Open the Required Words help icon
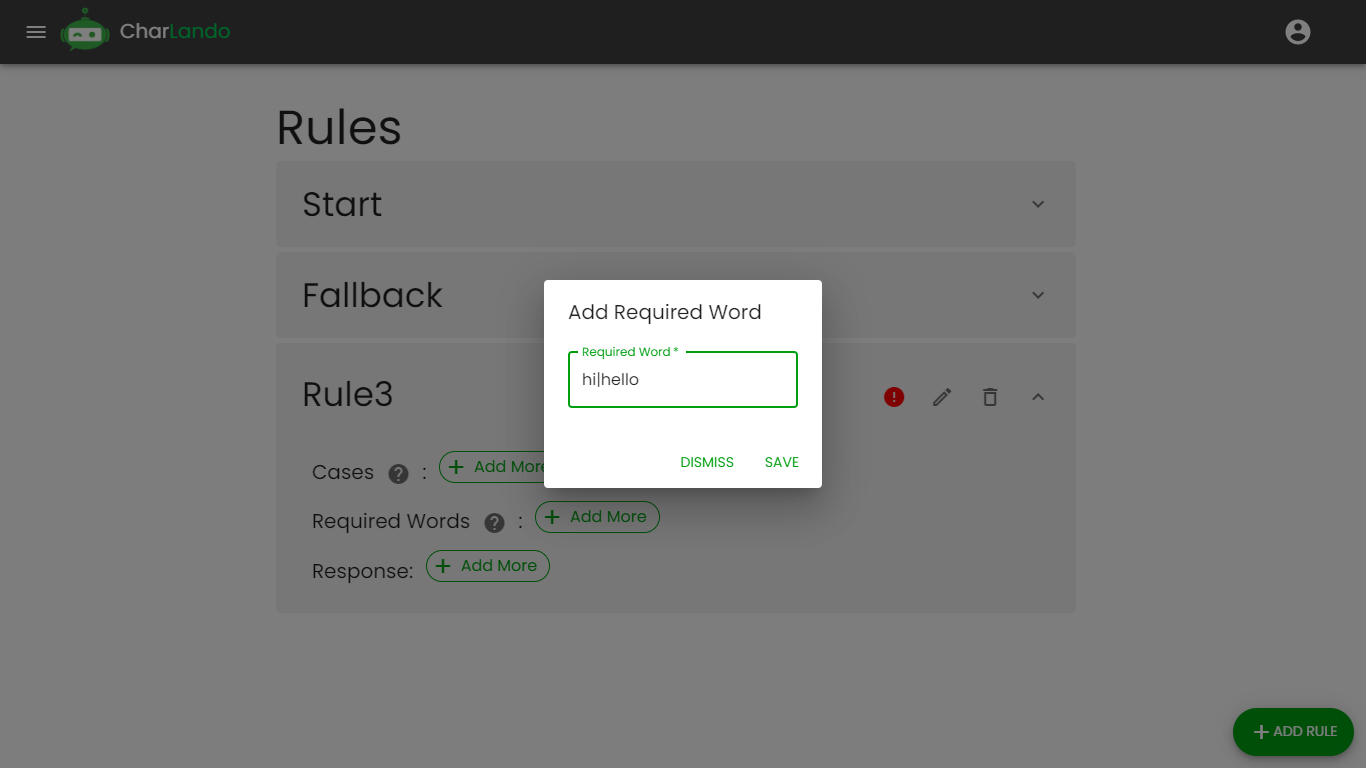The image size is (1366, 768). pos(494,522)
